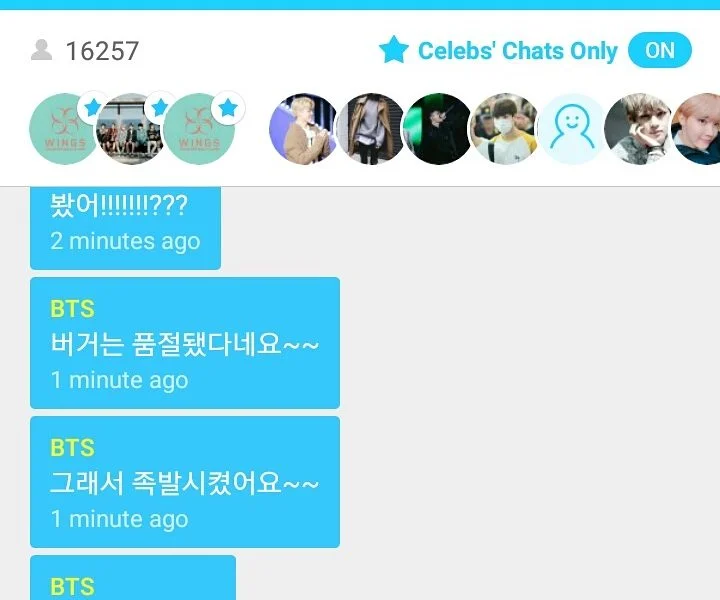Open viewer avatar with long tan coat
The image size is (720, 600).
(371, 129)
